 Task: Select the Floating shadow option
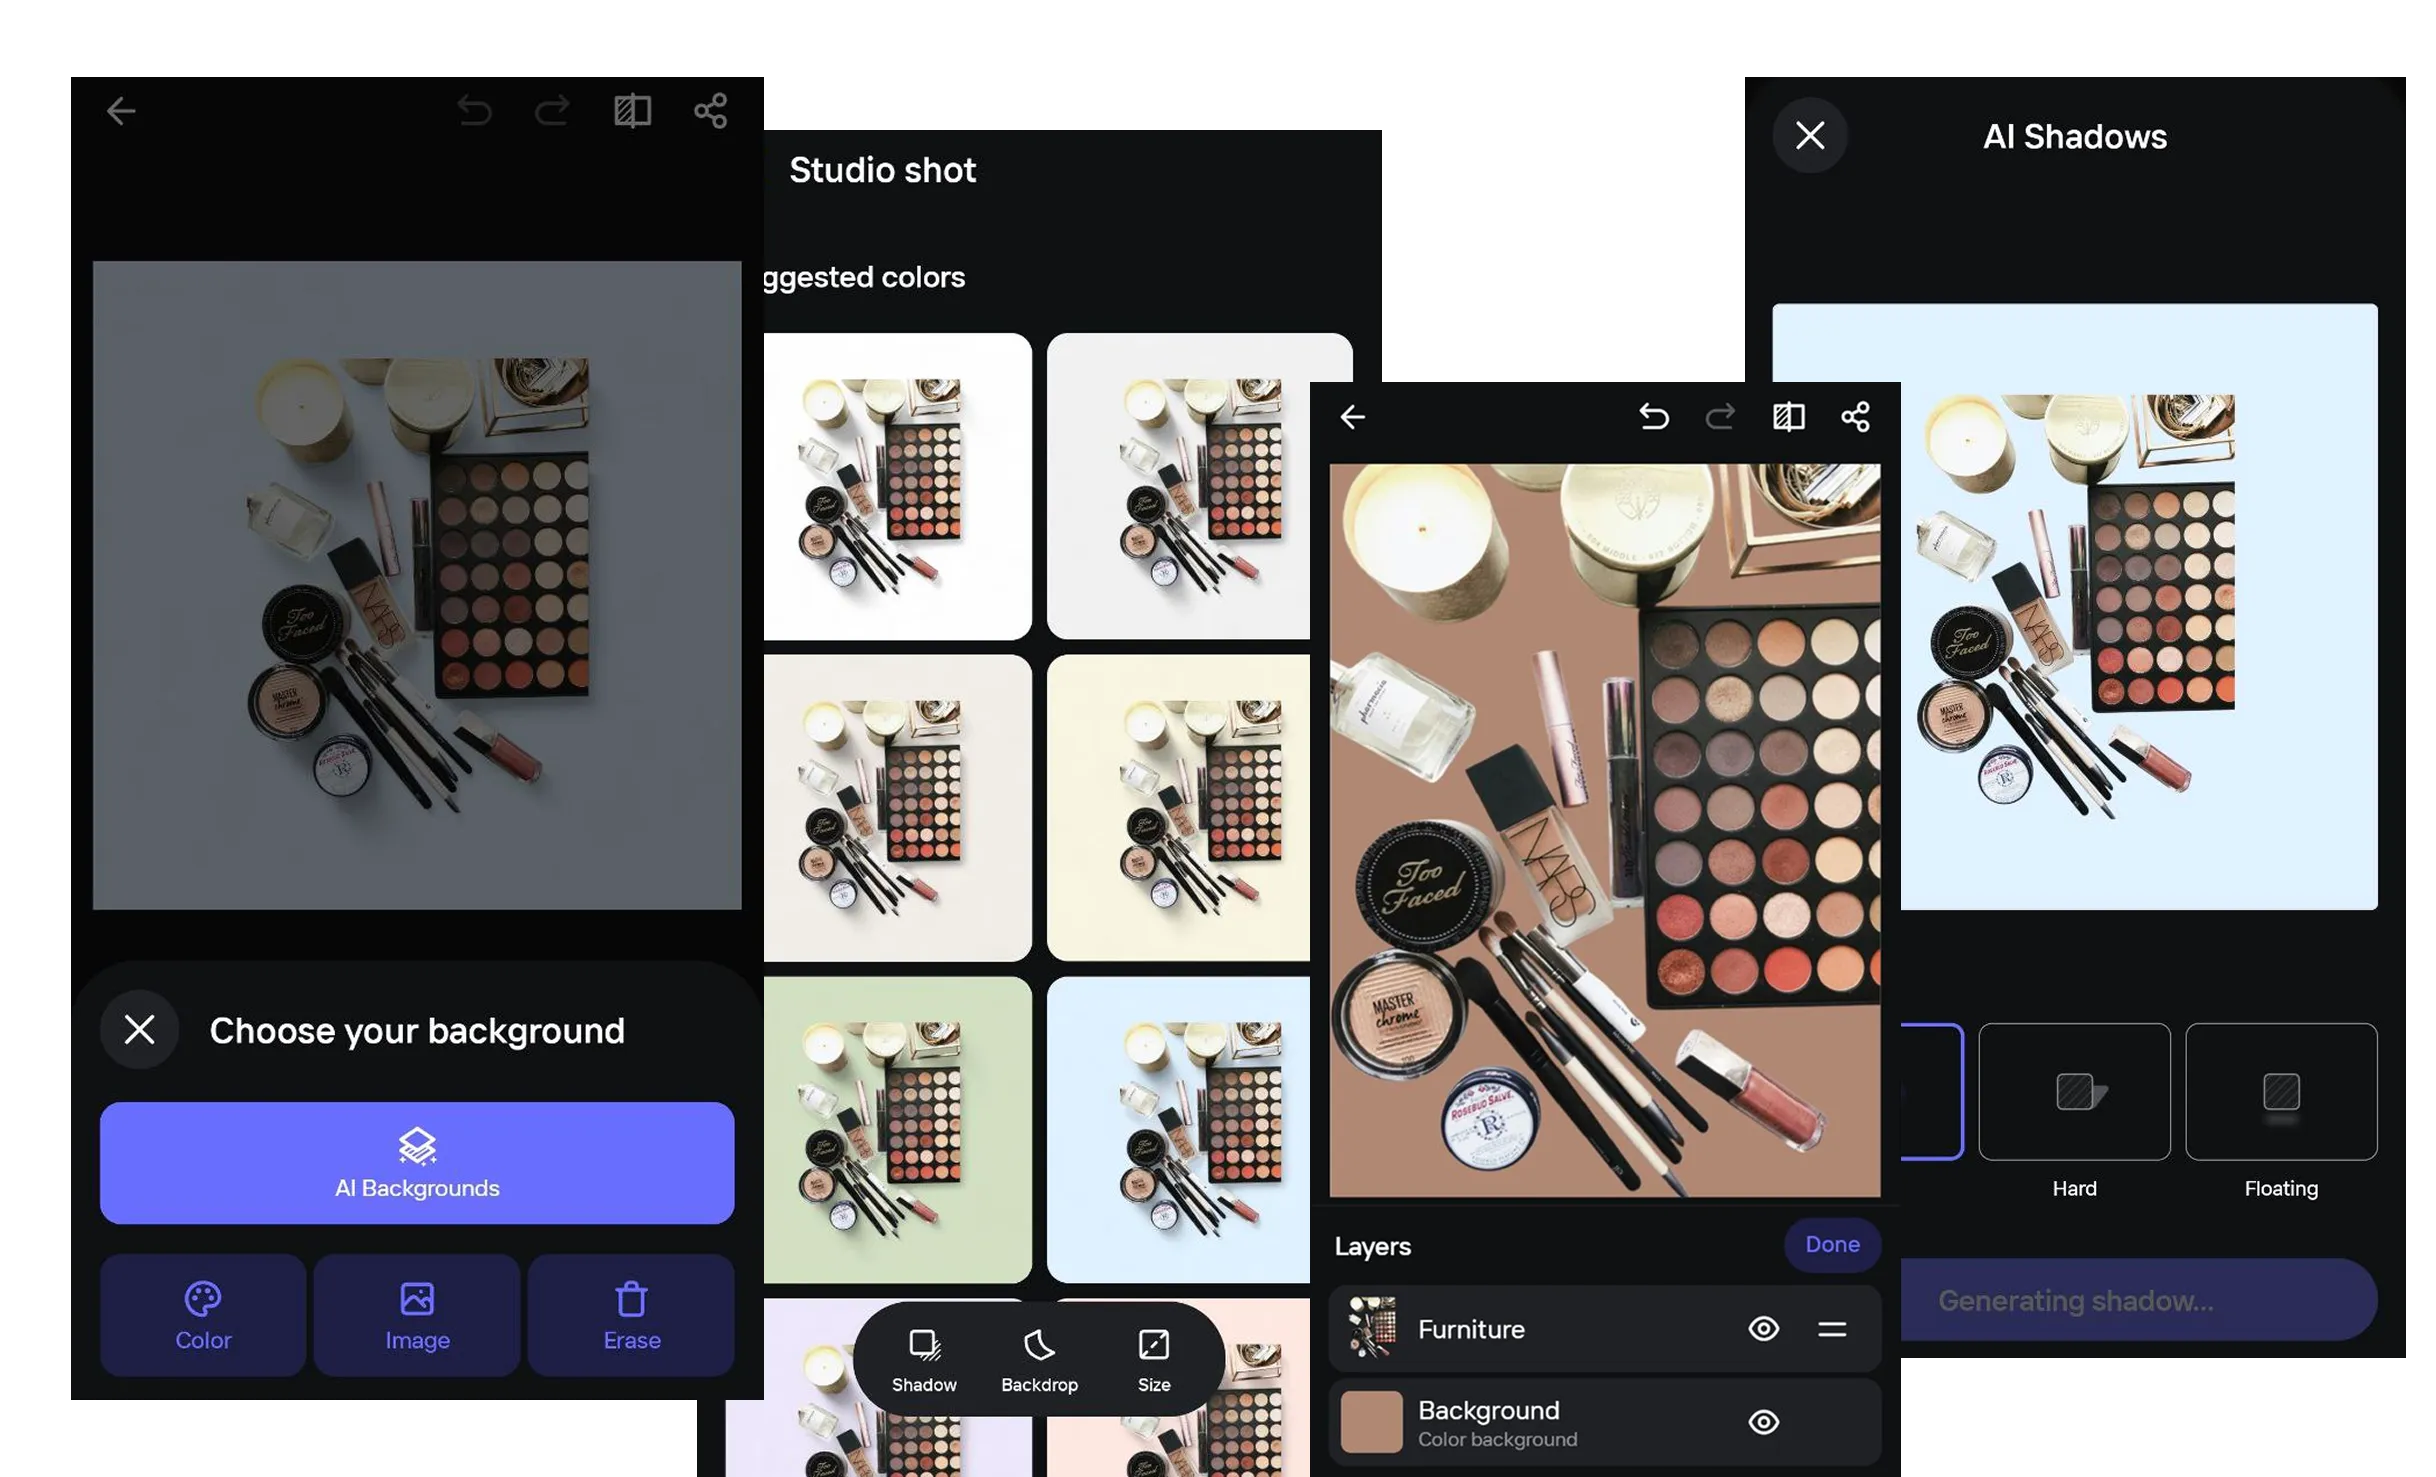pyautogui.click(x=2280, y=1092)
